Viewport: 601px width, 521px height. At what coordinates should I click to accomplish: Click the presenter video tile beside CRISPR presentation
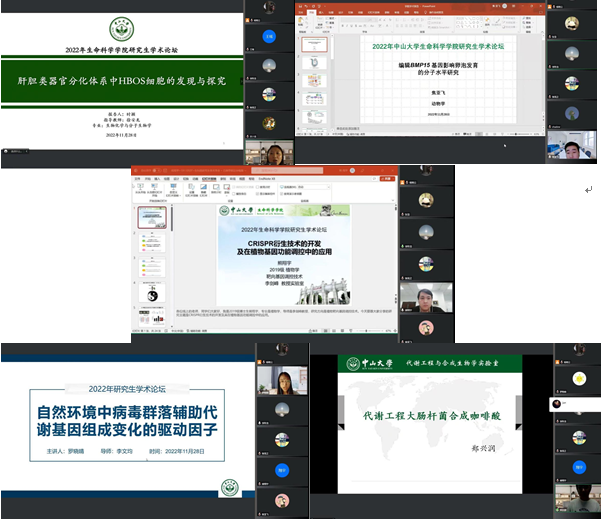(426, 297)
